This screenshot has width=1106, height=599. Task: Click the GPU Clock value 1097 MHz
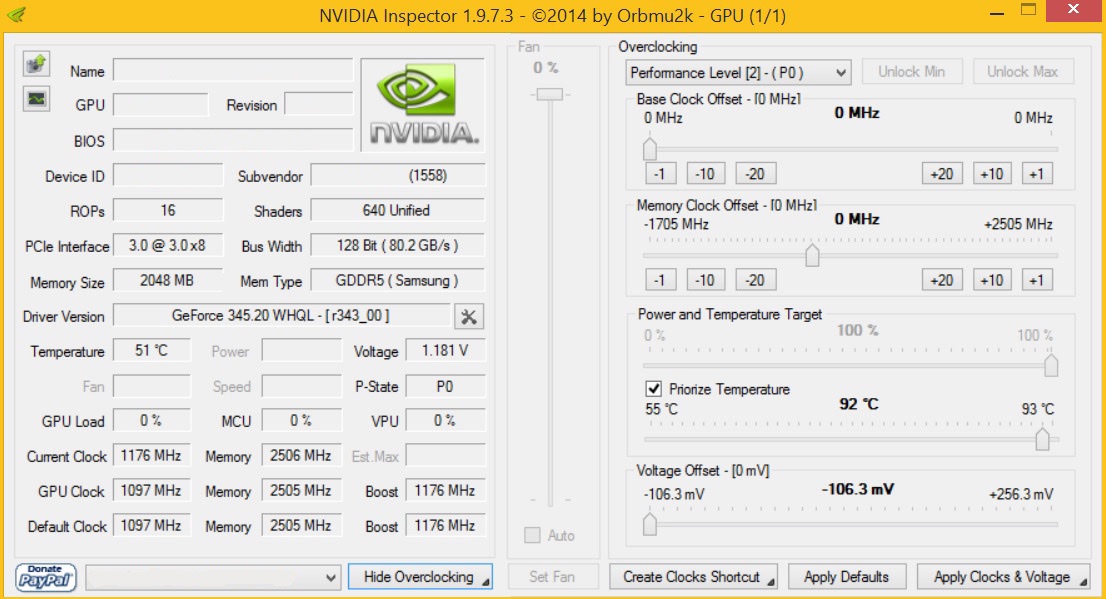pyautogui.click(x=152, y=491)
